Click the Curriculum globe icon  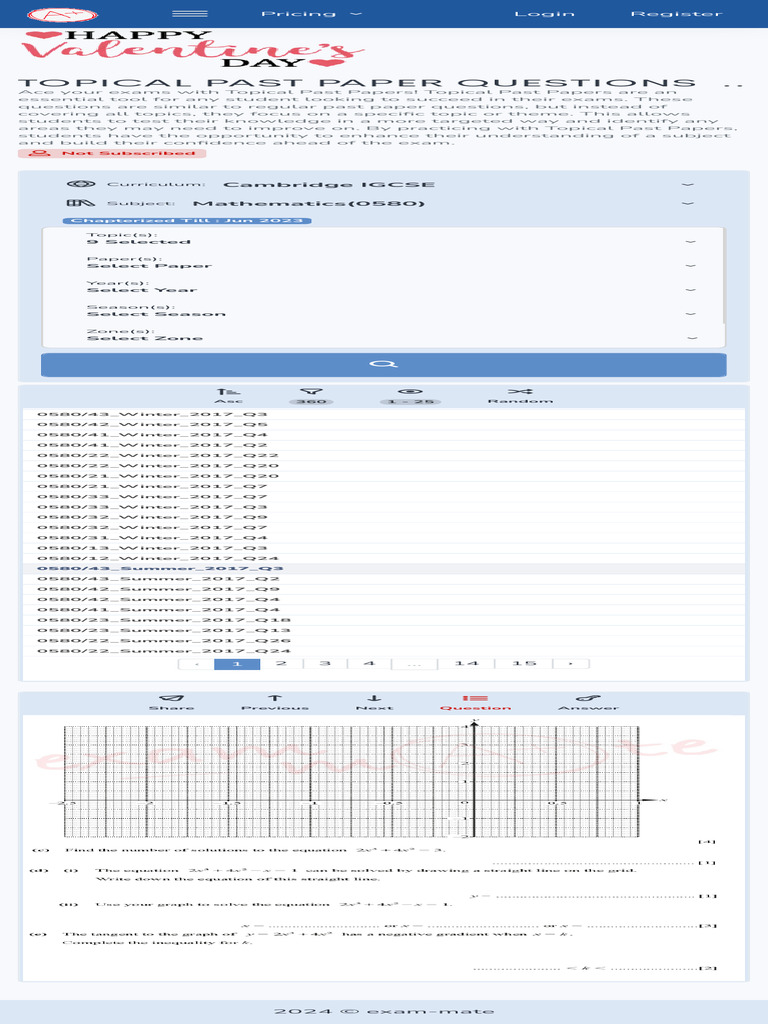coord(81,184)
